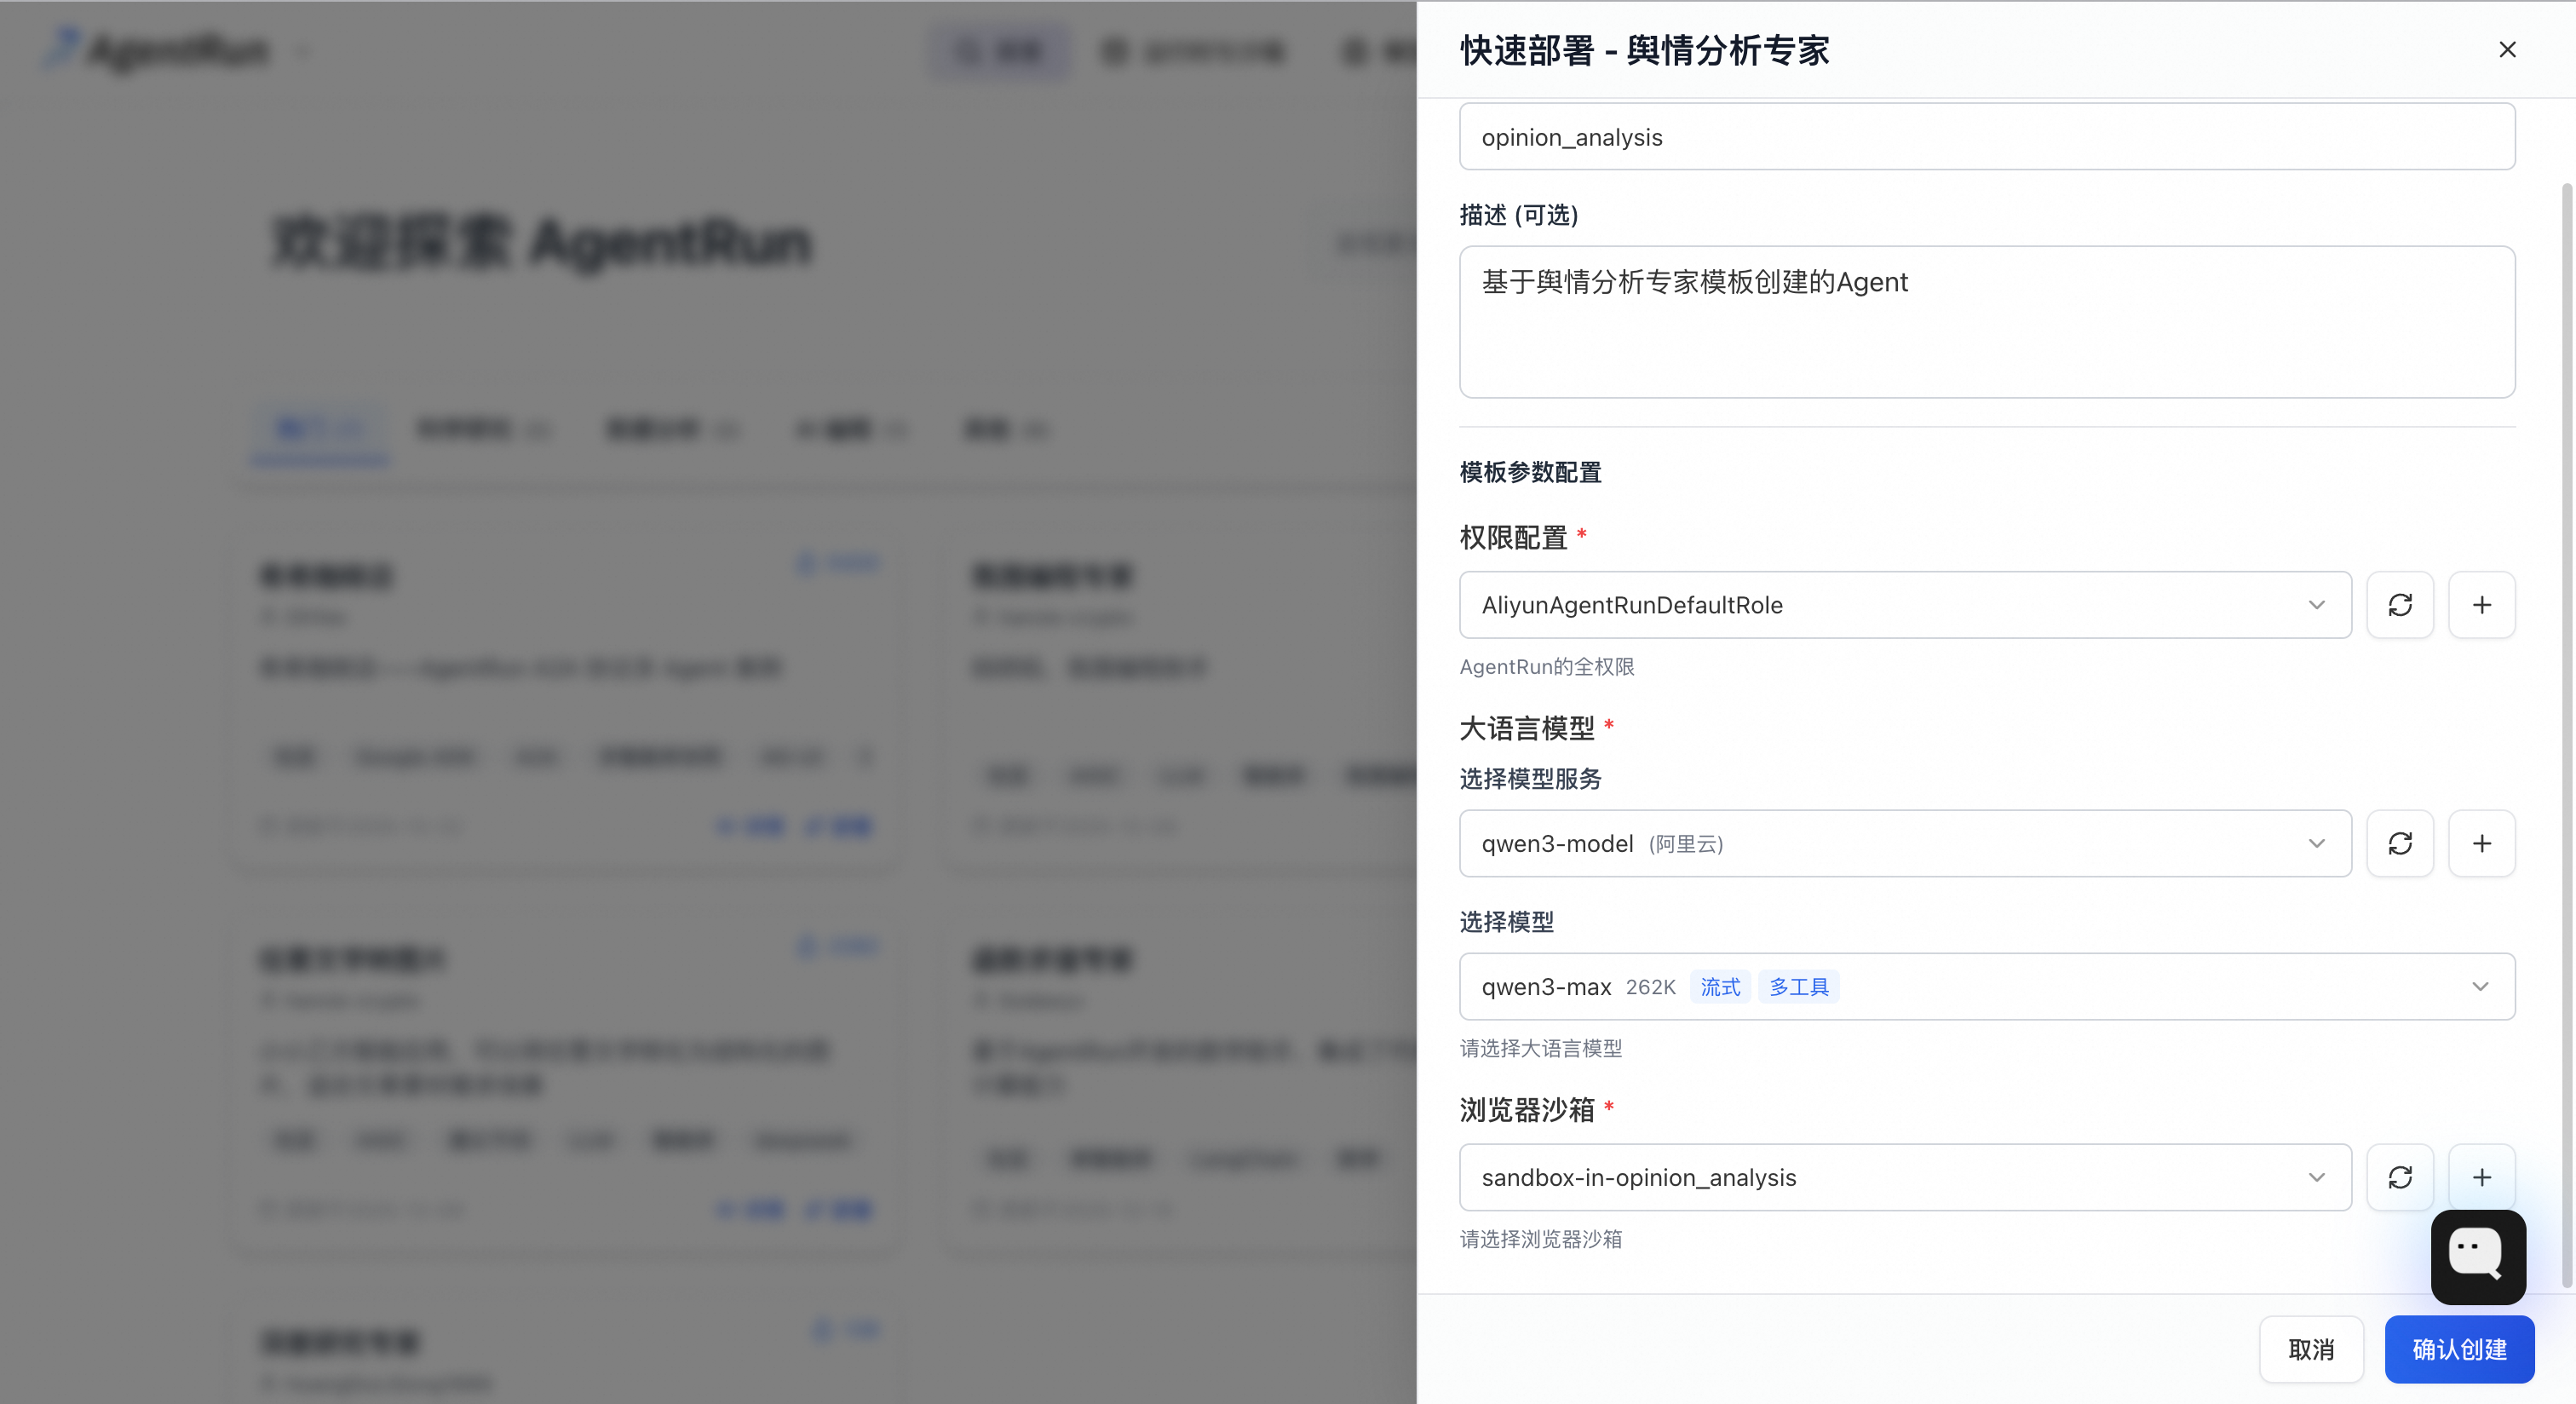The height and width of the screenshot is (1404, 2576).
Task: Click the 浏览器沙箱 field label
Action: tap(1527, 1110)
